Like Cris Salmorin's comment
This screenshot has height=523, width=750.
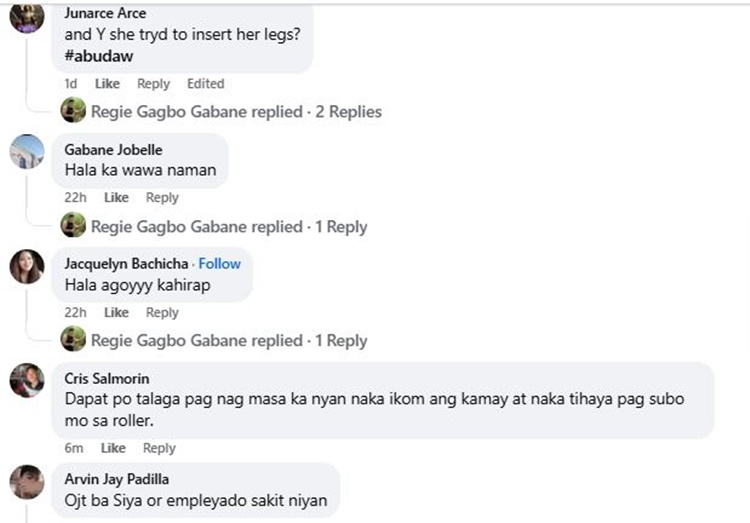pos(113,448)
